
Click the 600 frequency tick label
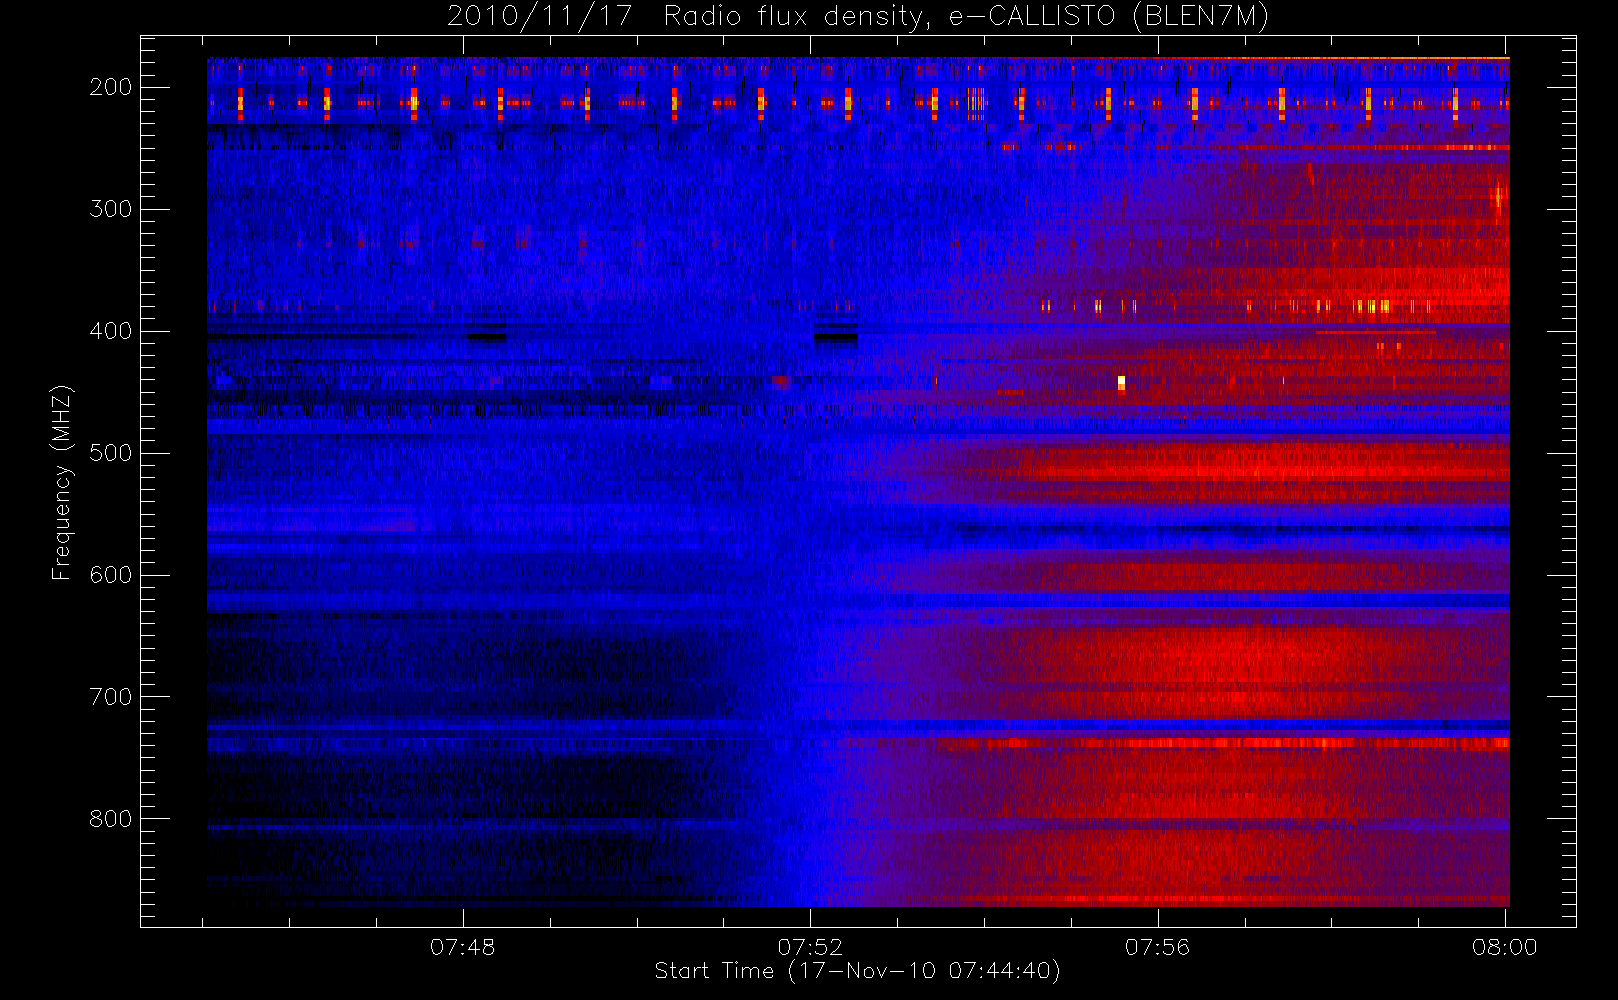pyautogui.click(x=111, y=575)
